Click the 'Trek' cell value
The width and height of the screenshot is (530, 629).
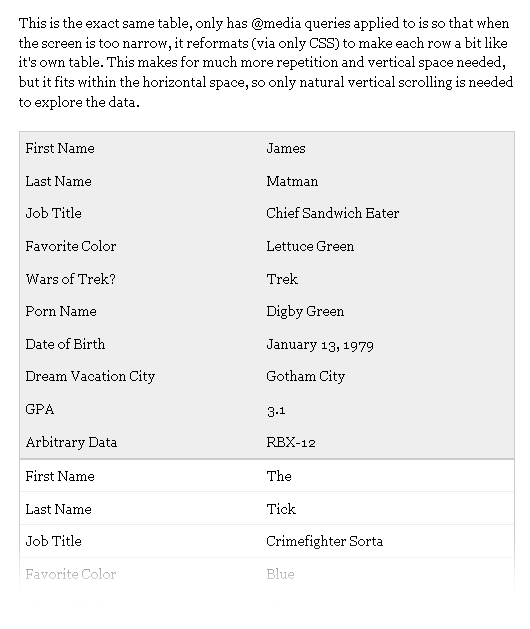click(282, 279)
